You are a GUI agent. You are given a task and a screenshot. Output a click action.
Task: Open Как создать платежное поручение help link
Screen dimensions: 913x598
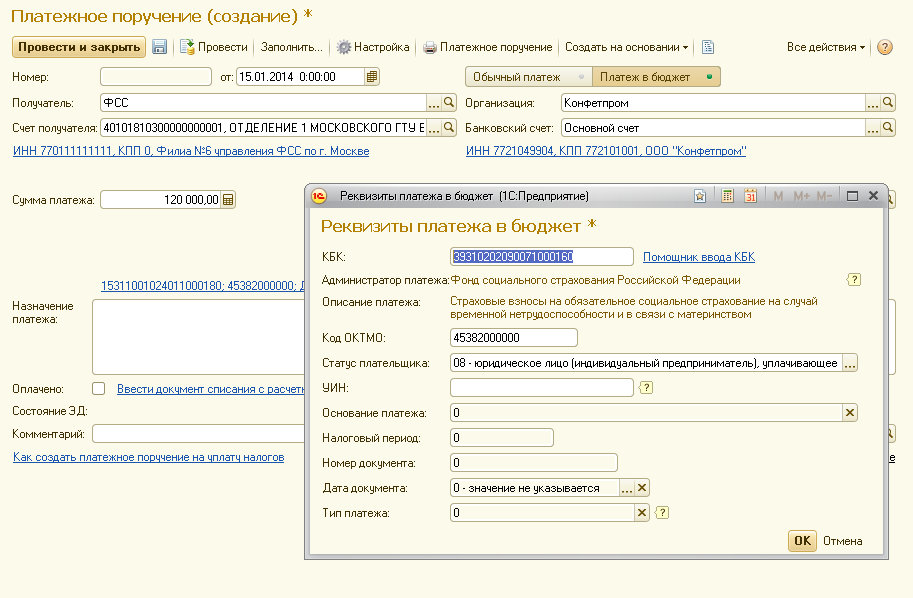click(x=148, y=457)
